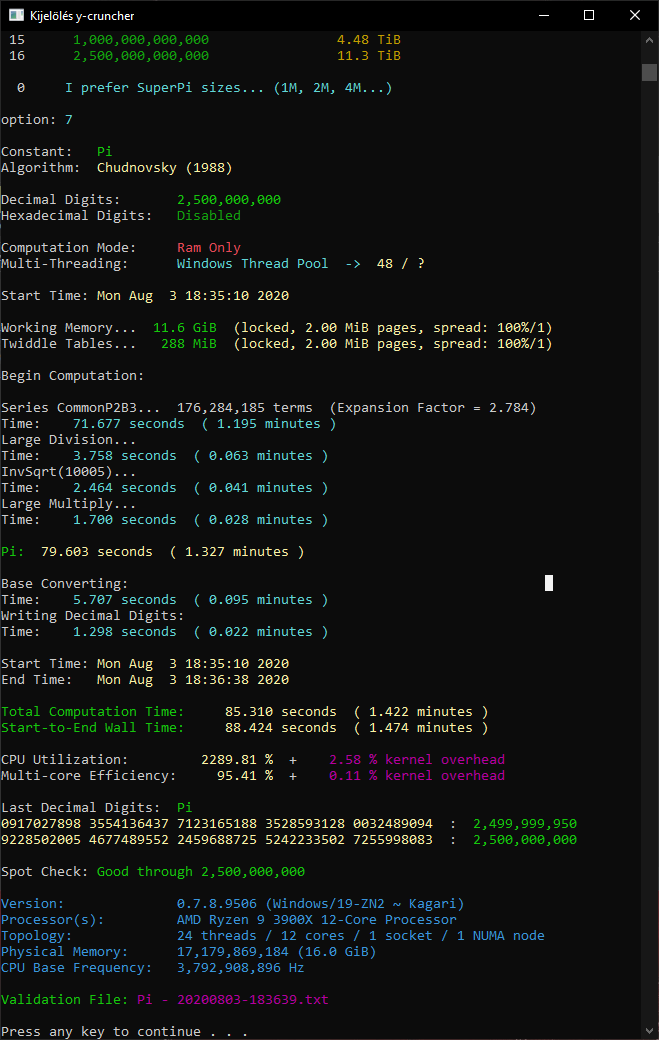Click the digit offset "2,499,999,950"
659x1040 pixels.
pos(525,824)
